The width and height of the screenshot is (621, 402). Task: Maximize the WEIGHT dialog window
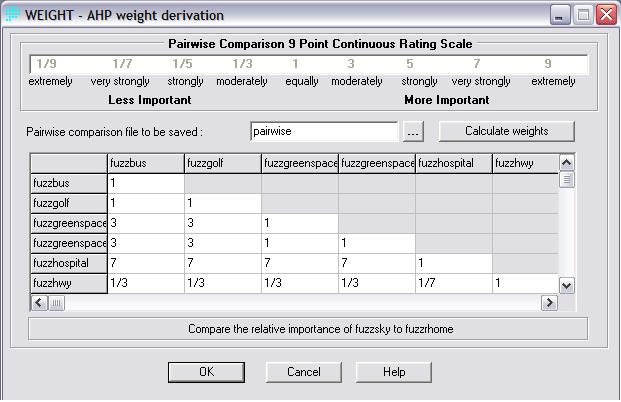coord(584,15)
